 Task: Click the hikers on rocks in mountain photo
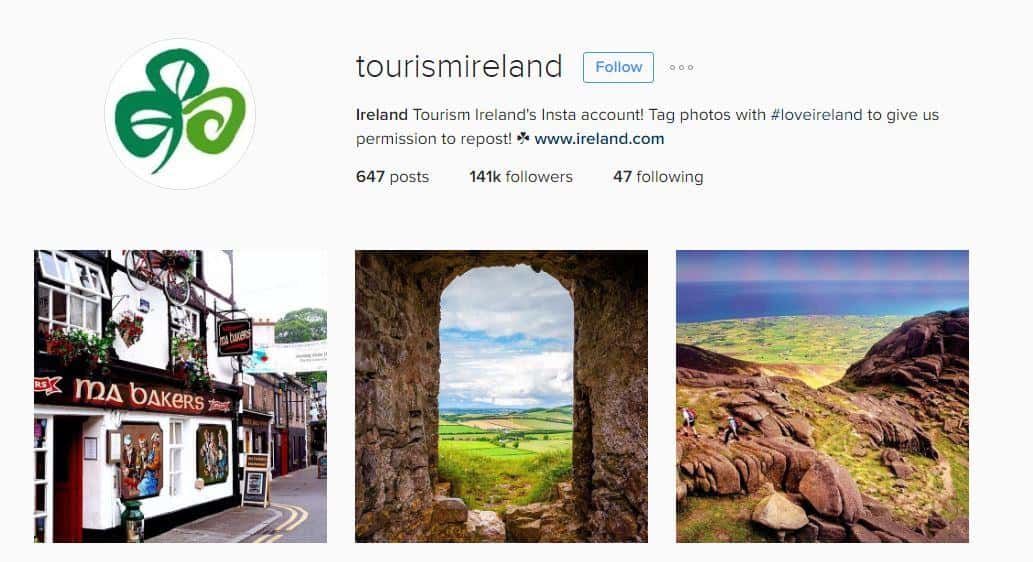pyautogui.click(x=710, y=424)
